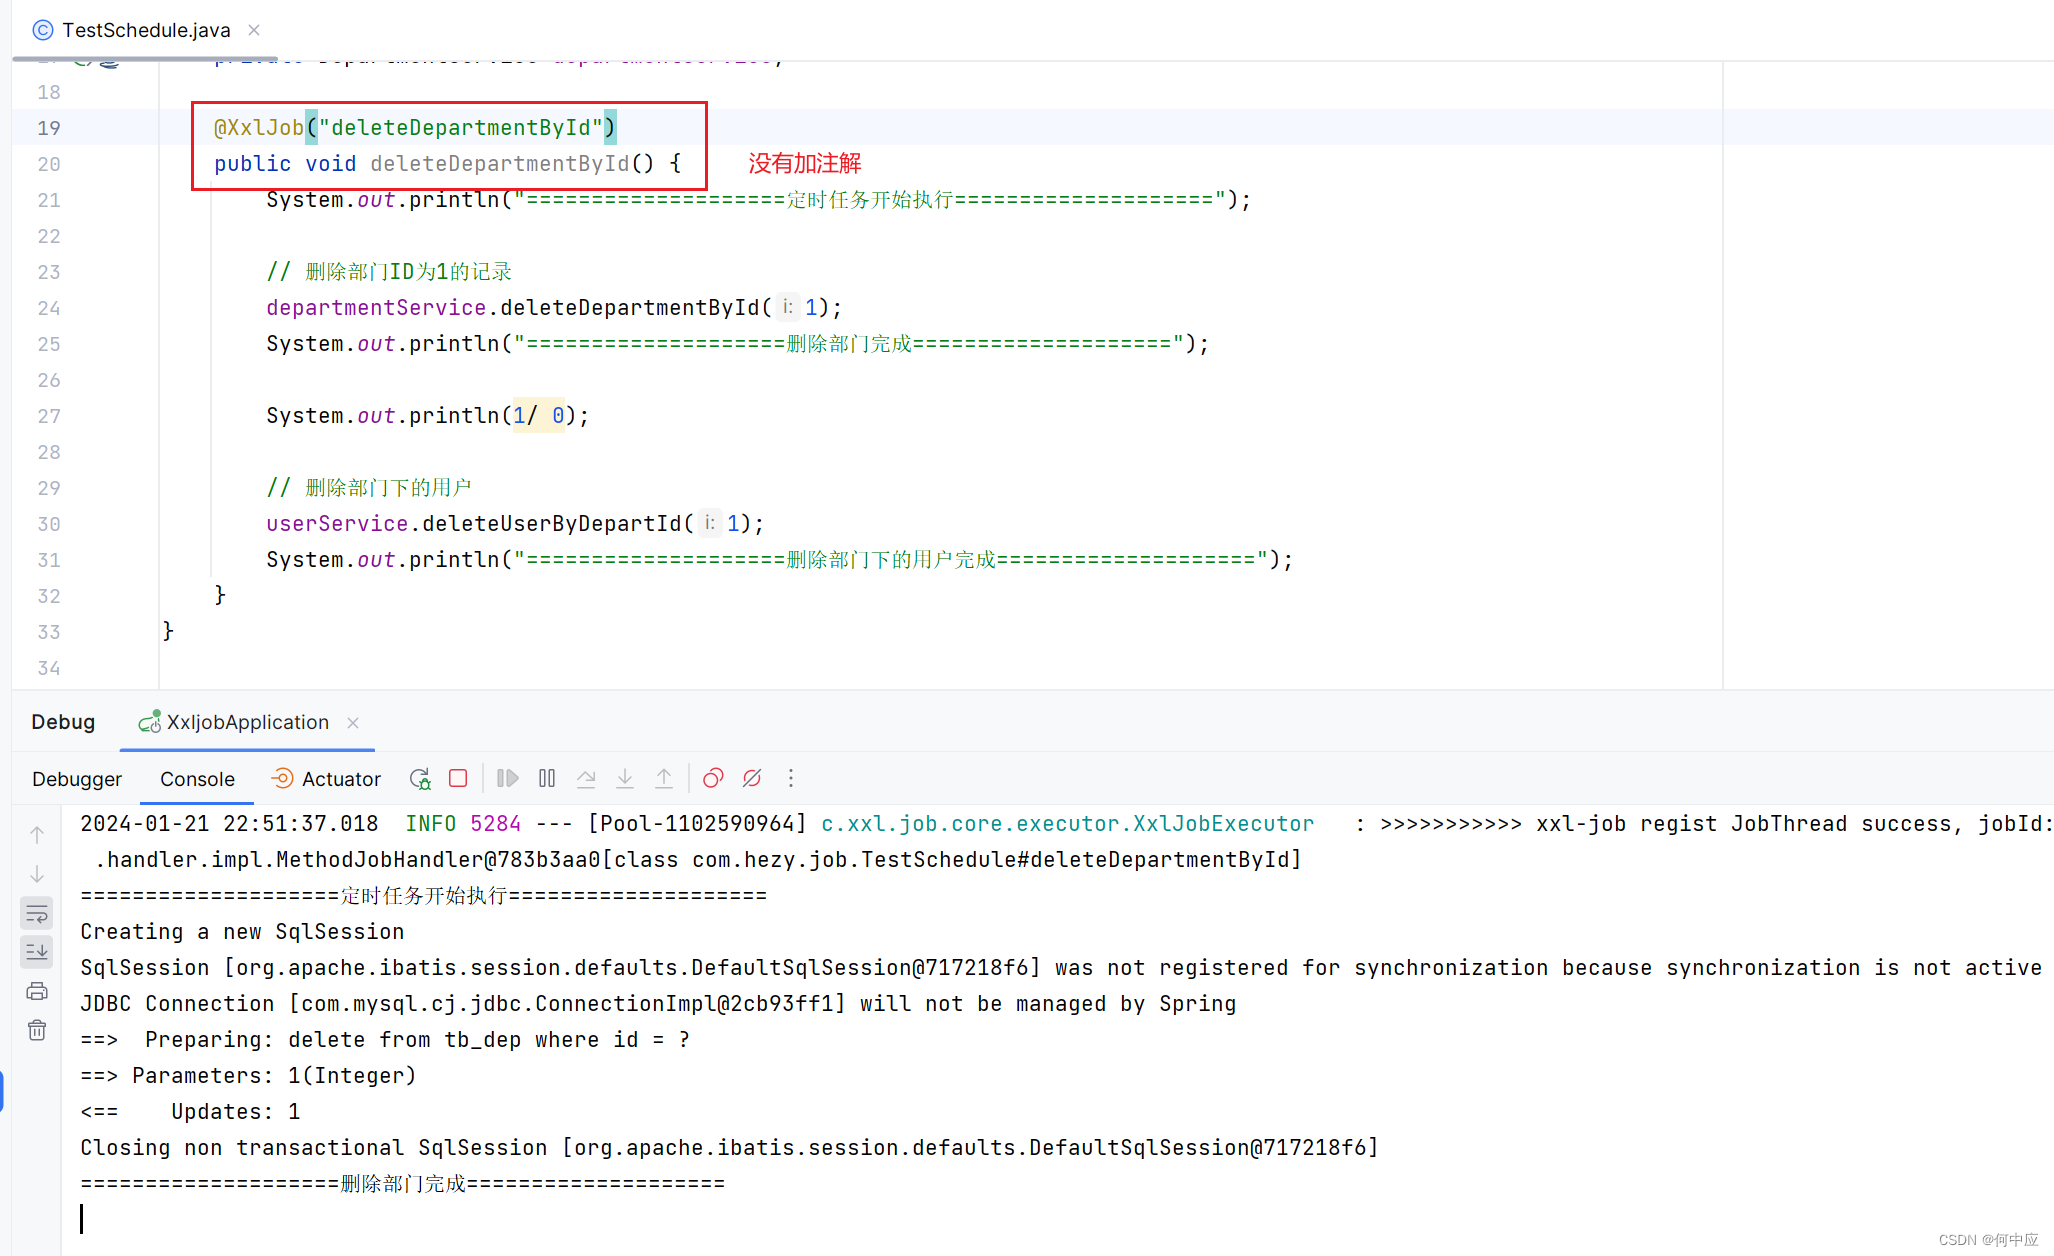Pause the program
The height and width of the screenshot is (1256, 2054).
click(x=547, y=778)
